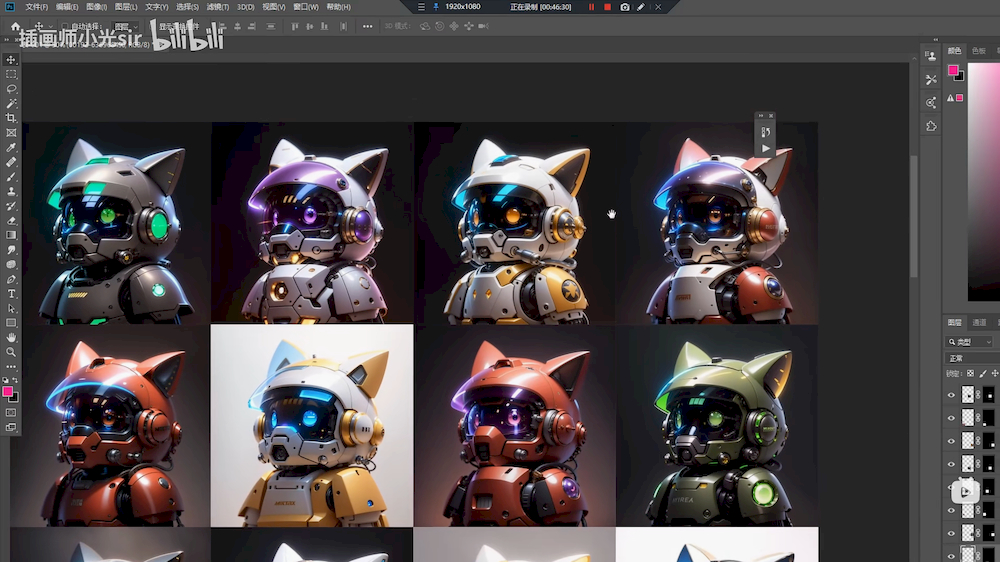Click the foreground color in Color panel
Viewport: 1000px width, 562px height.
(x=953, y=71)
